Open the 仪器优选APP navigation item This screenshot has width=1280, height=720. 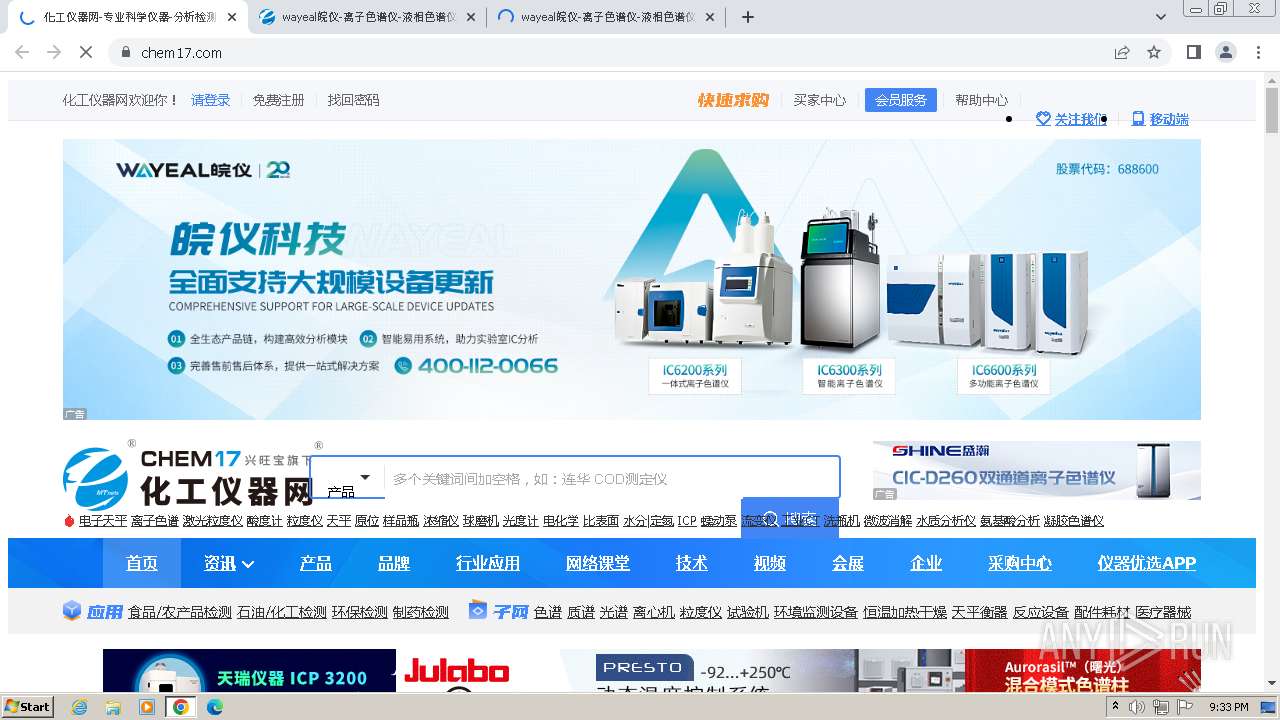coord(1147,563)
